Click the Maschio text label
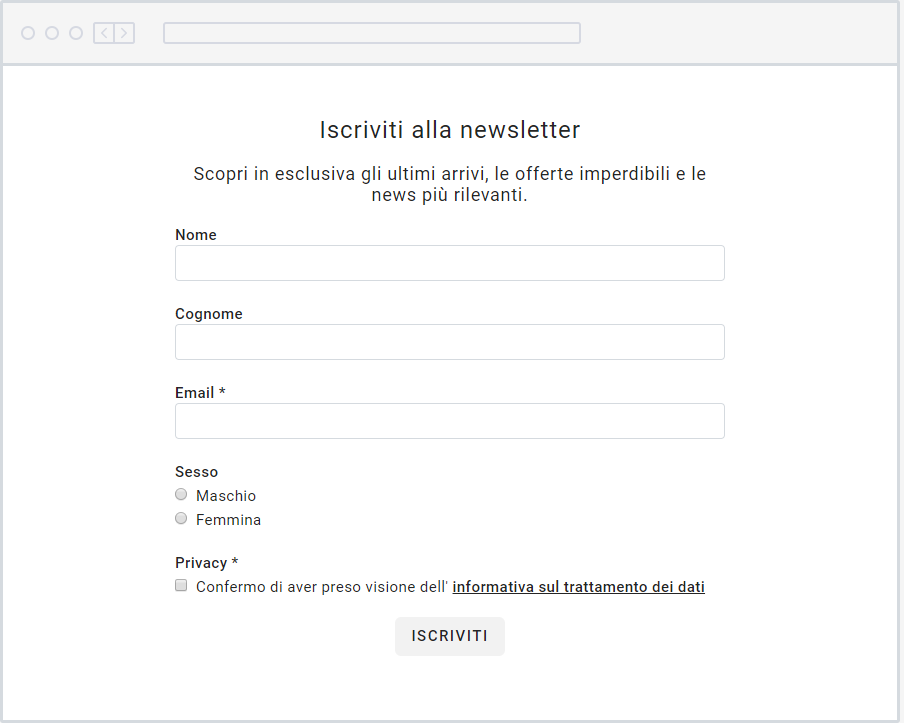904x723 pixels. pos(226,496)
